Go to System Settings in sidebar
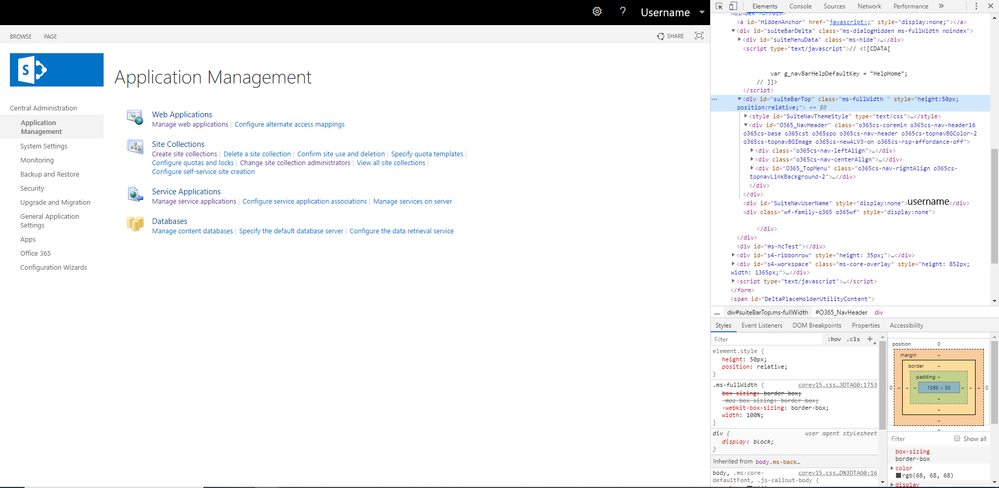This screenshot has width=999, height=488. [43, 146]
